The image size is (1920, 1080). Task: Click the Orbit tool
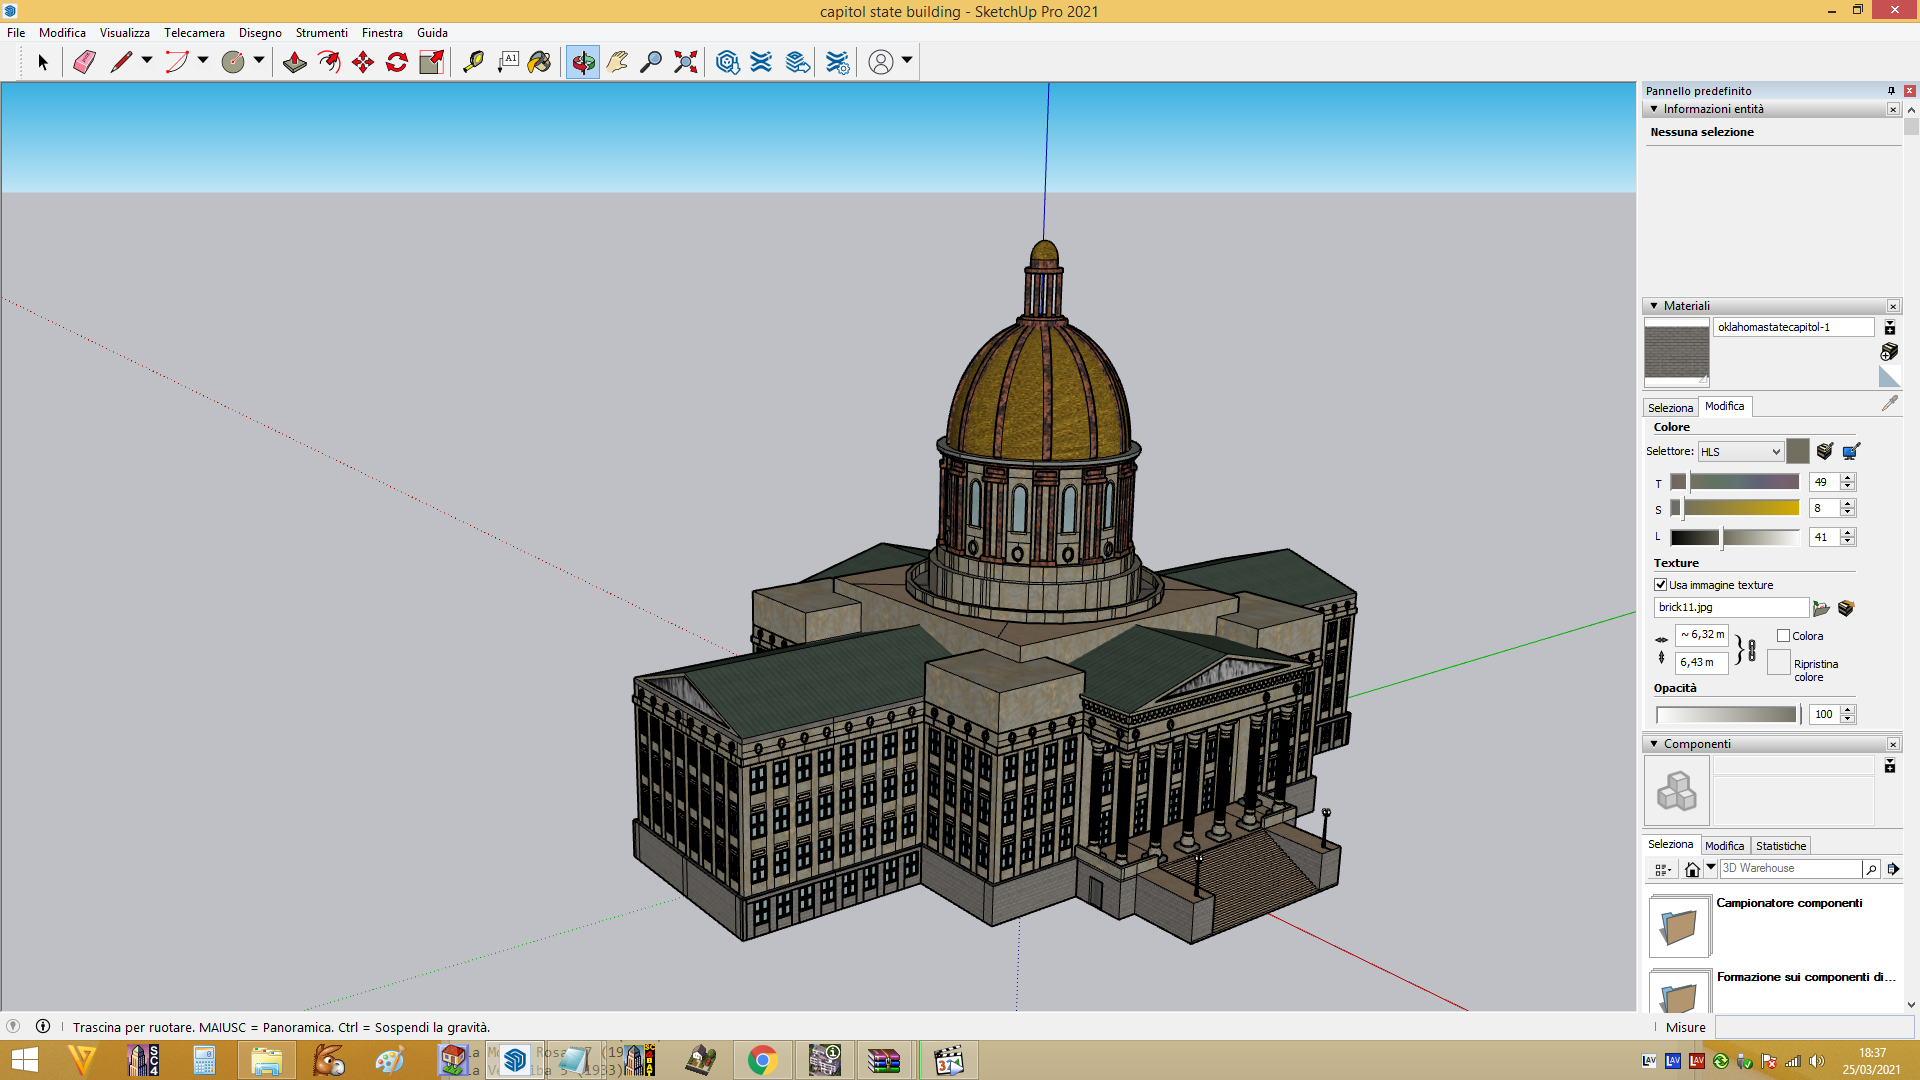tap(583, 62)
